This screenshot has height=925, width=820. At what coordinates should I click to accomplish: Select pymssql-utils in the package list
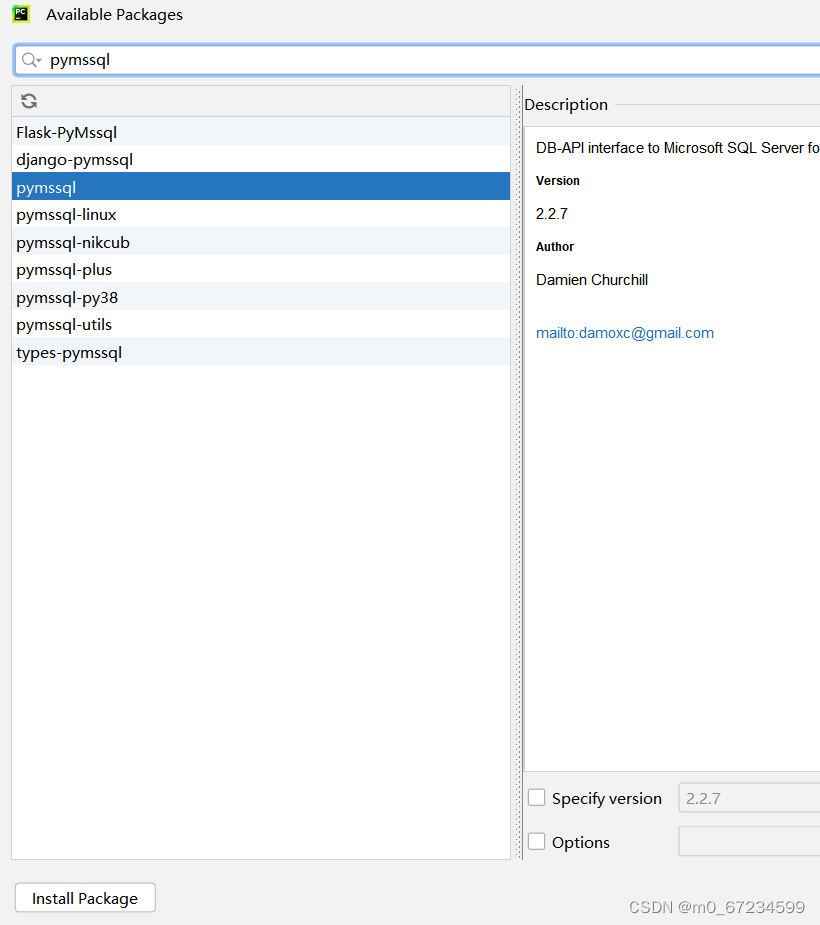[x=261, y=324]
